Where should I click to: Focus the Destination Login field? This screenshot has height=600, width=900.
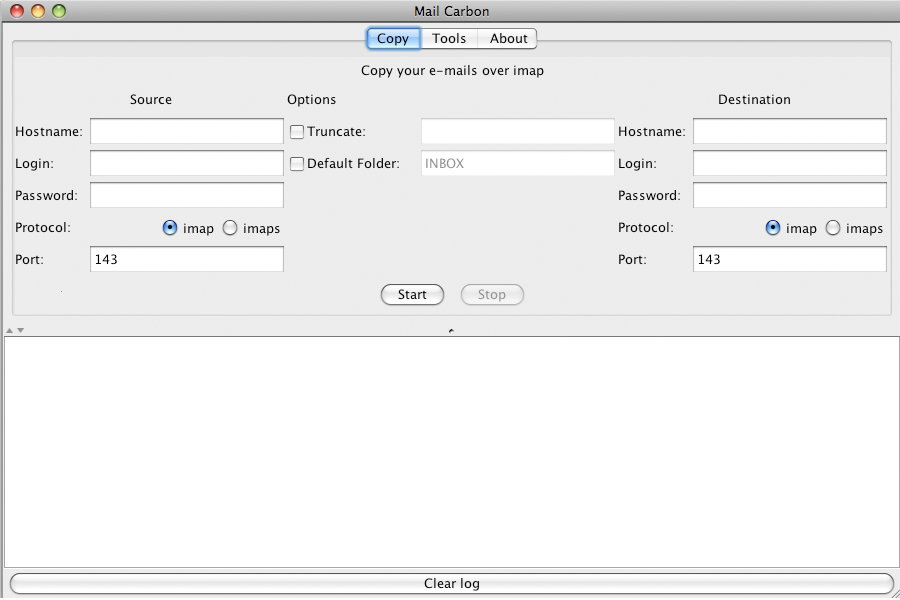point(790,164)
